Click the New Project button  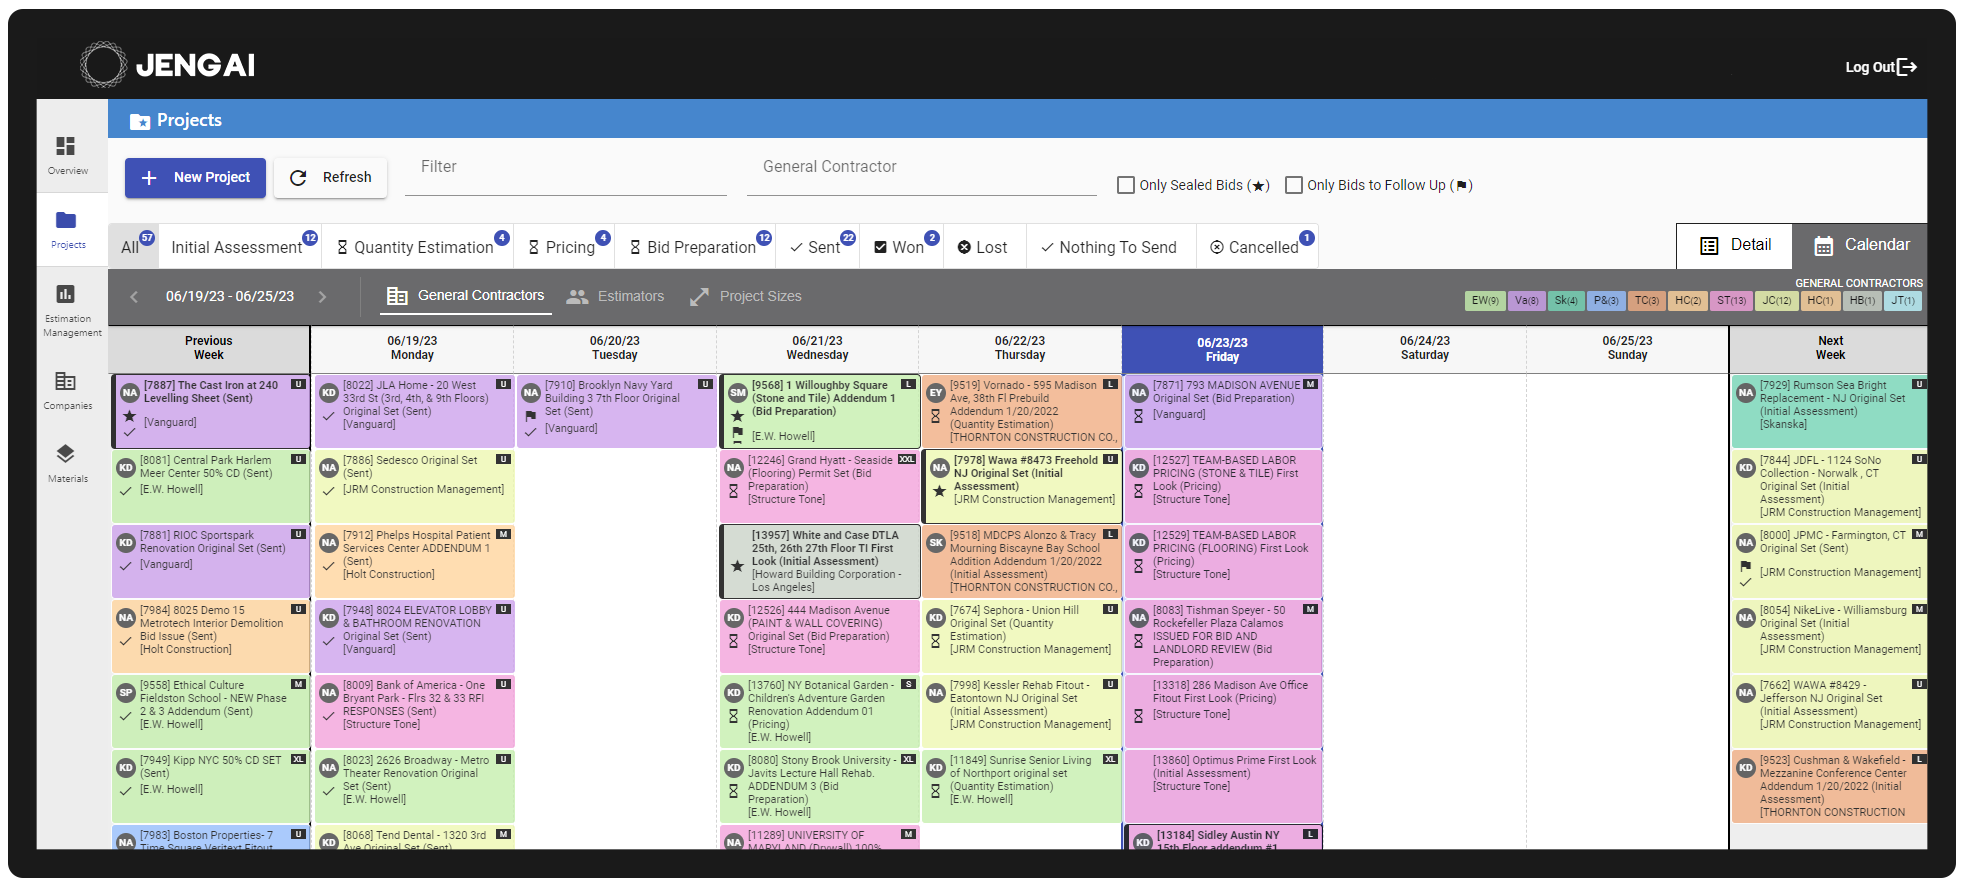coord(196,178)
